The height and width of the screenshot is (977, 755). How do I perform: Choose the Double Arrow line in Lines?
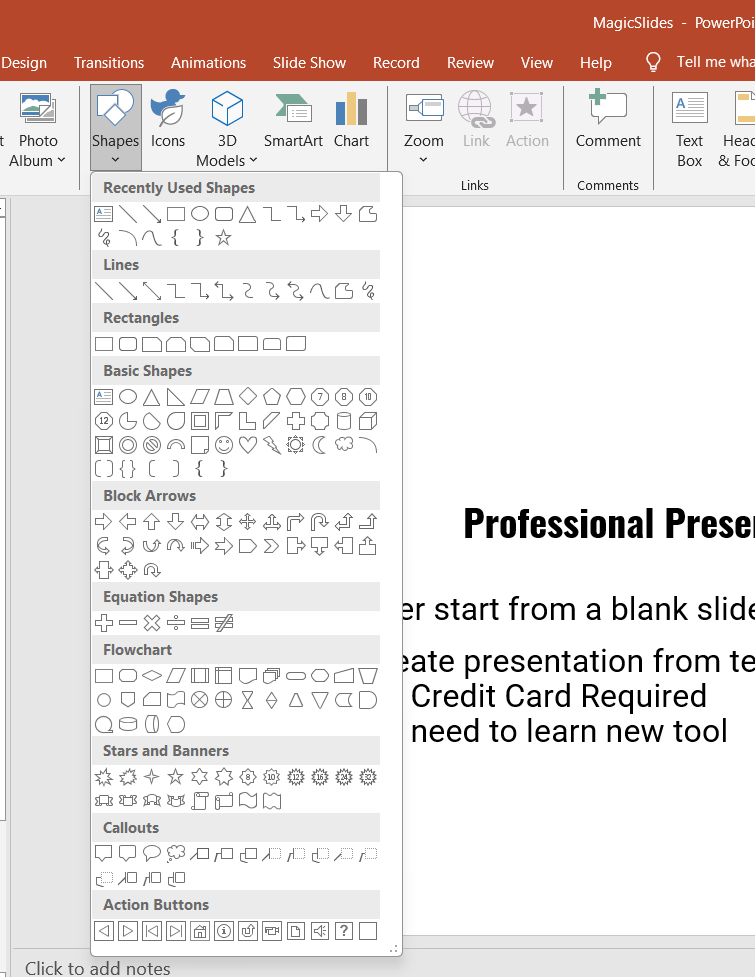click(151, 291)
